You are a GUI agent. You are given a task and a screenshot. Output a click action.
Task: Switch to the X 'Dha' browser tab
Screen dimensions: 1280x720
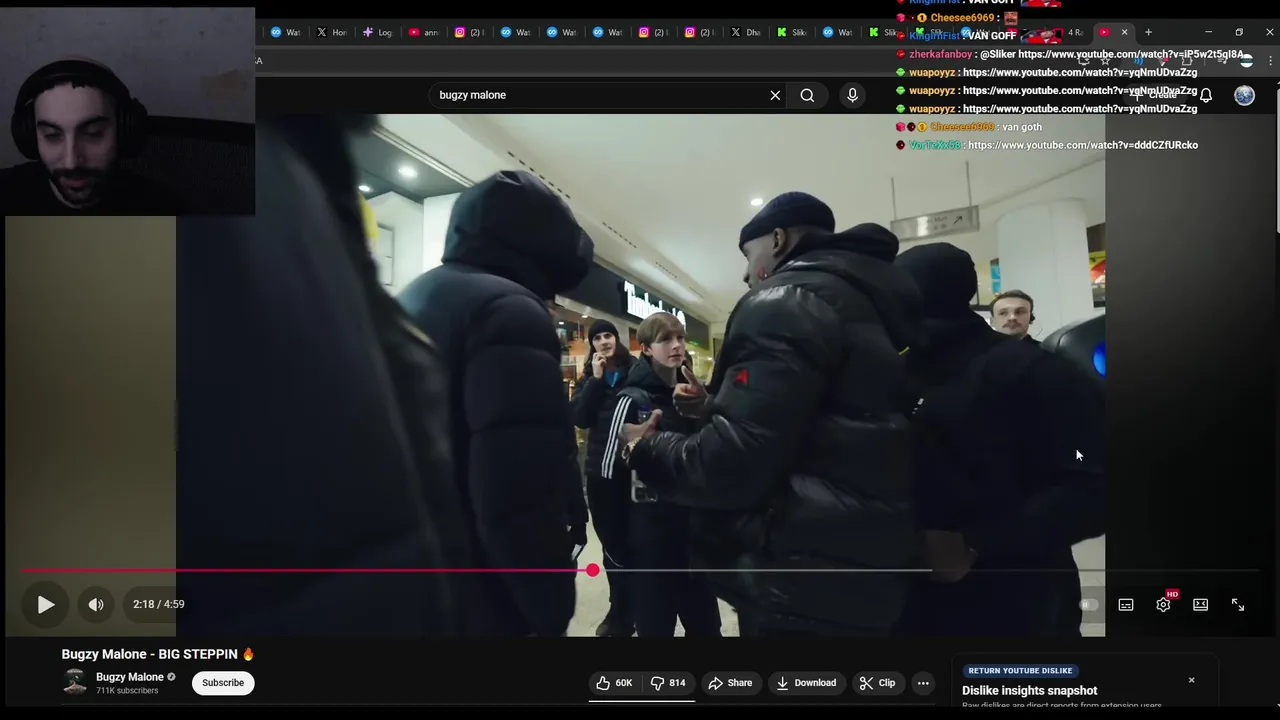[x=746, y=32]
